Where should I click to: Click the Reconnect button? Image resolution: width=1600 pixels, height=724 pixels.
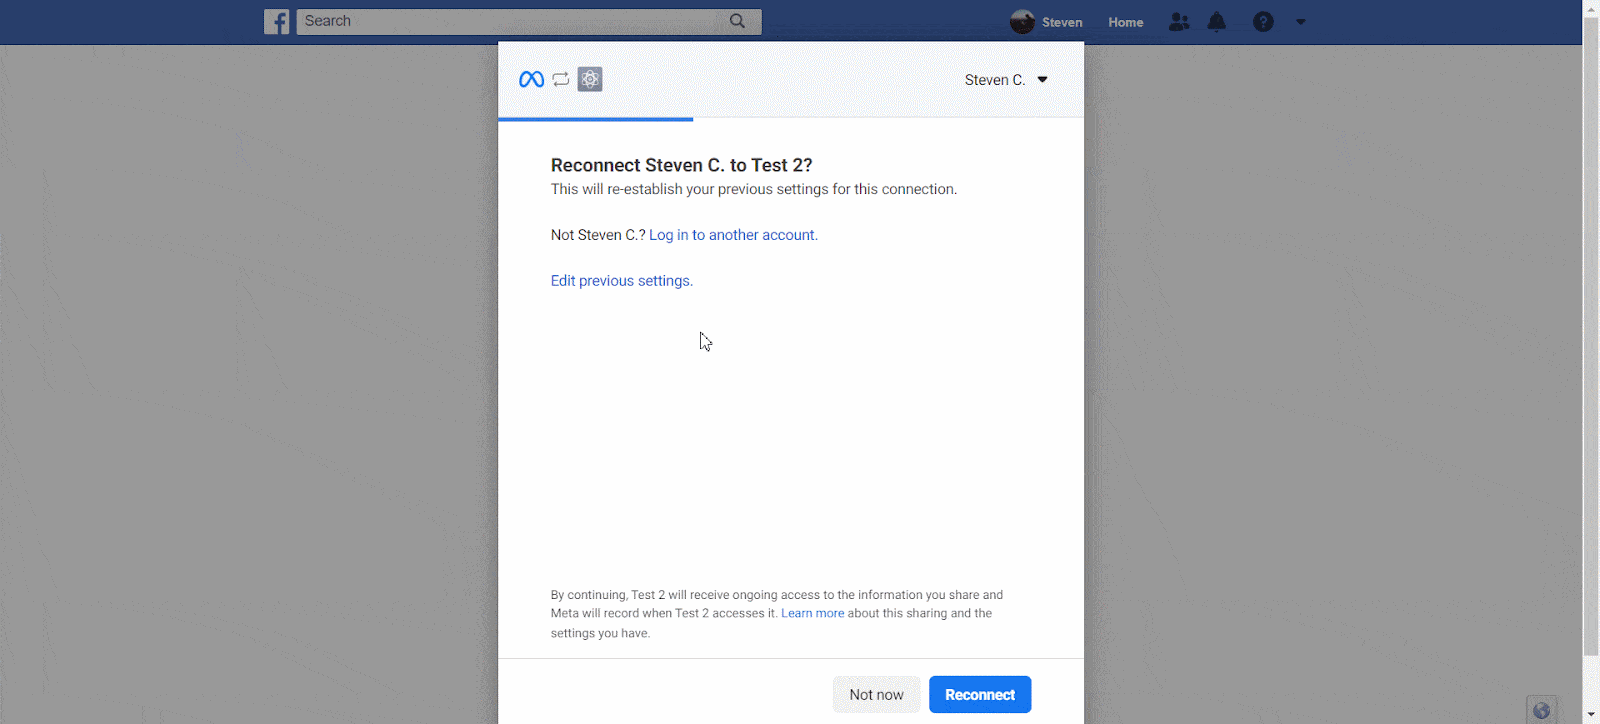980,695
